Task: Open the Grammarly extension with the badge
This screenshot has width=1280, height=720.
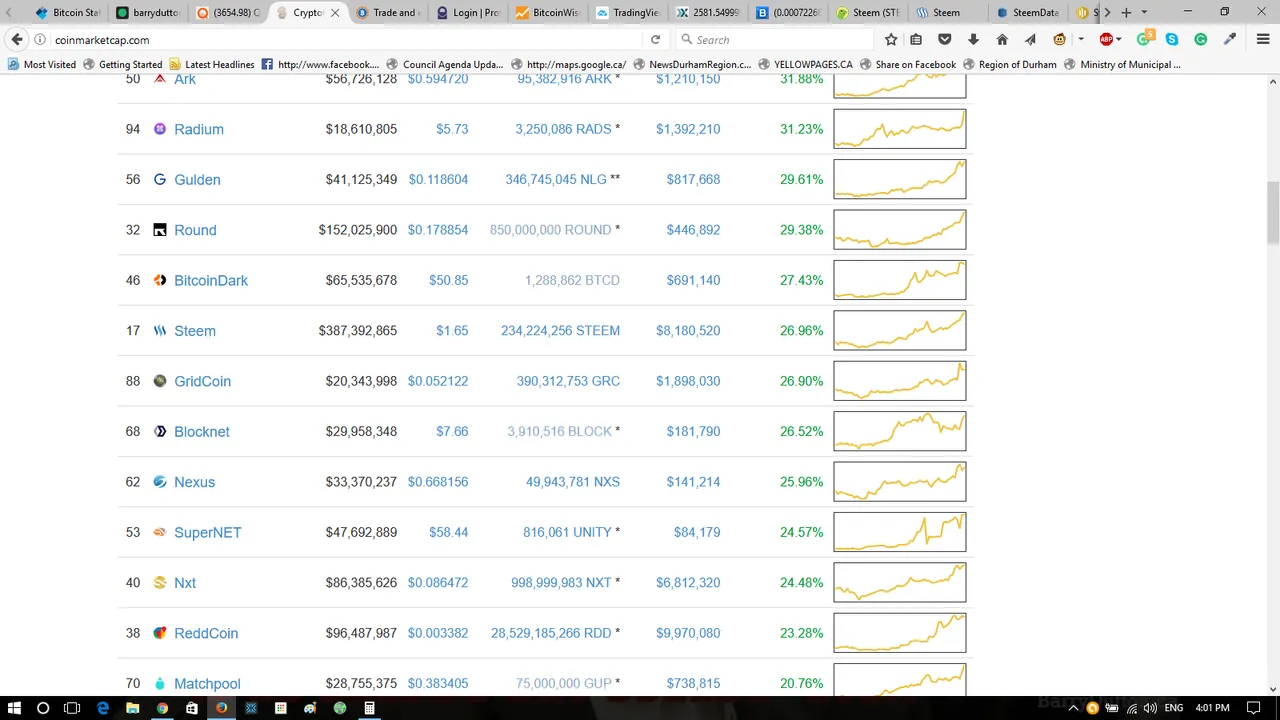Action: [1145, 39]
